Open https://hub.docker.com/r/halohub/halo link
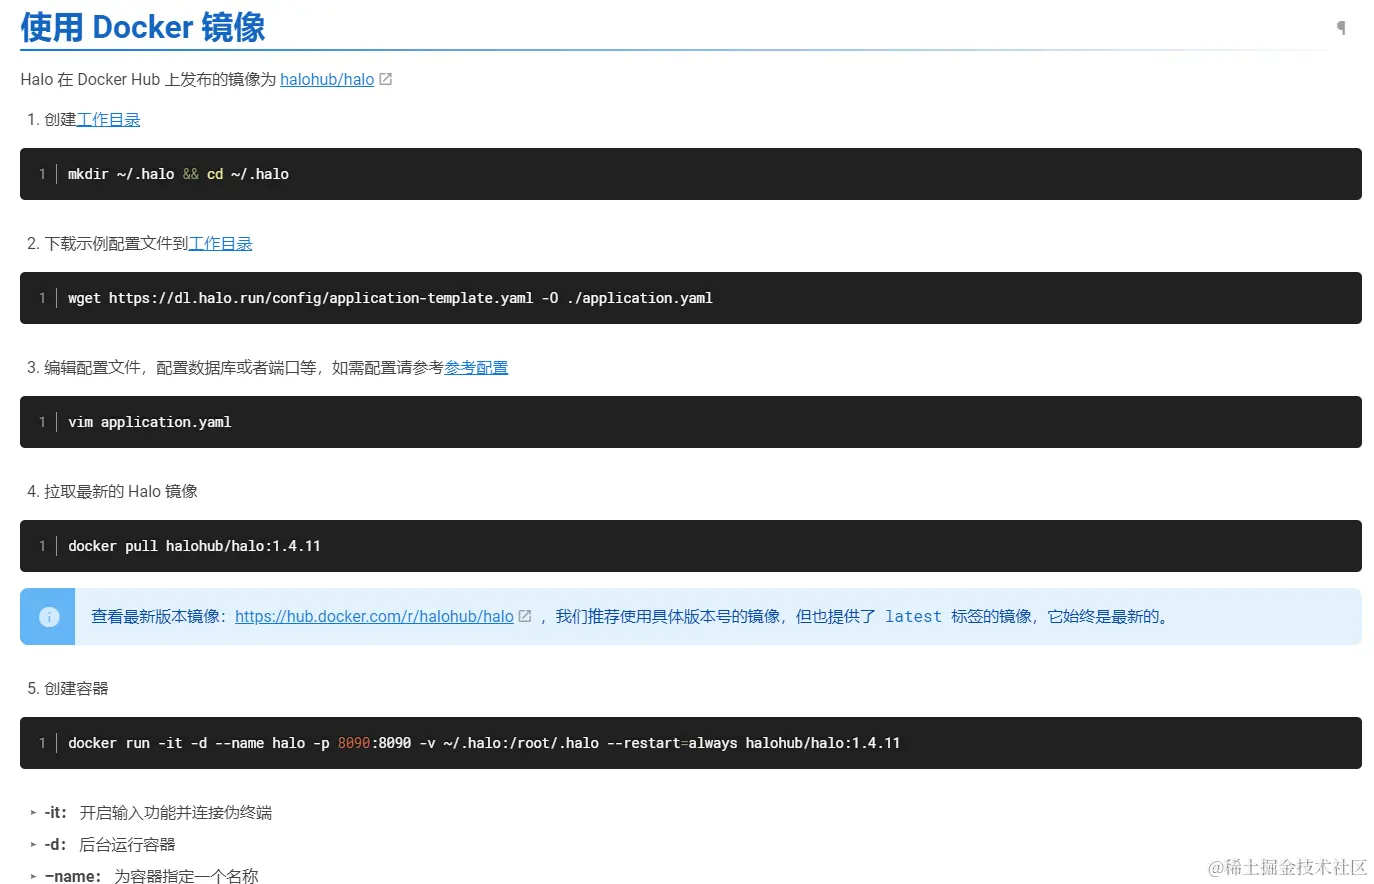Image resolution: width=1374 pixels, height=884 pixels. (x=374, y=616)
